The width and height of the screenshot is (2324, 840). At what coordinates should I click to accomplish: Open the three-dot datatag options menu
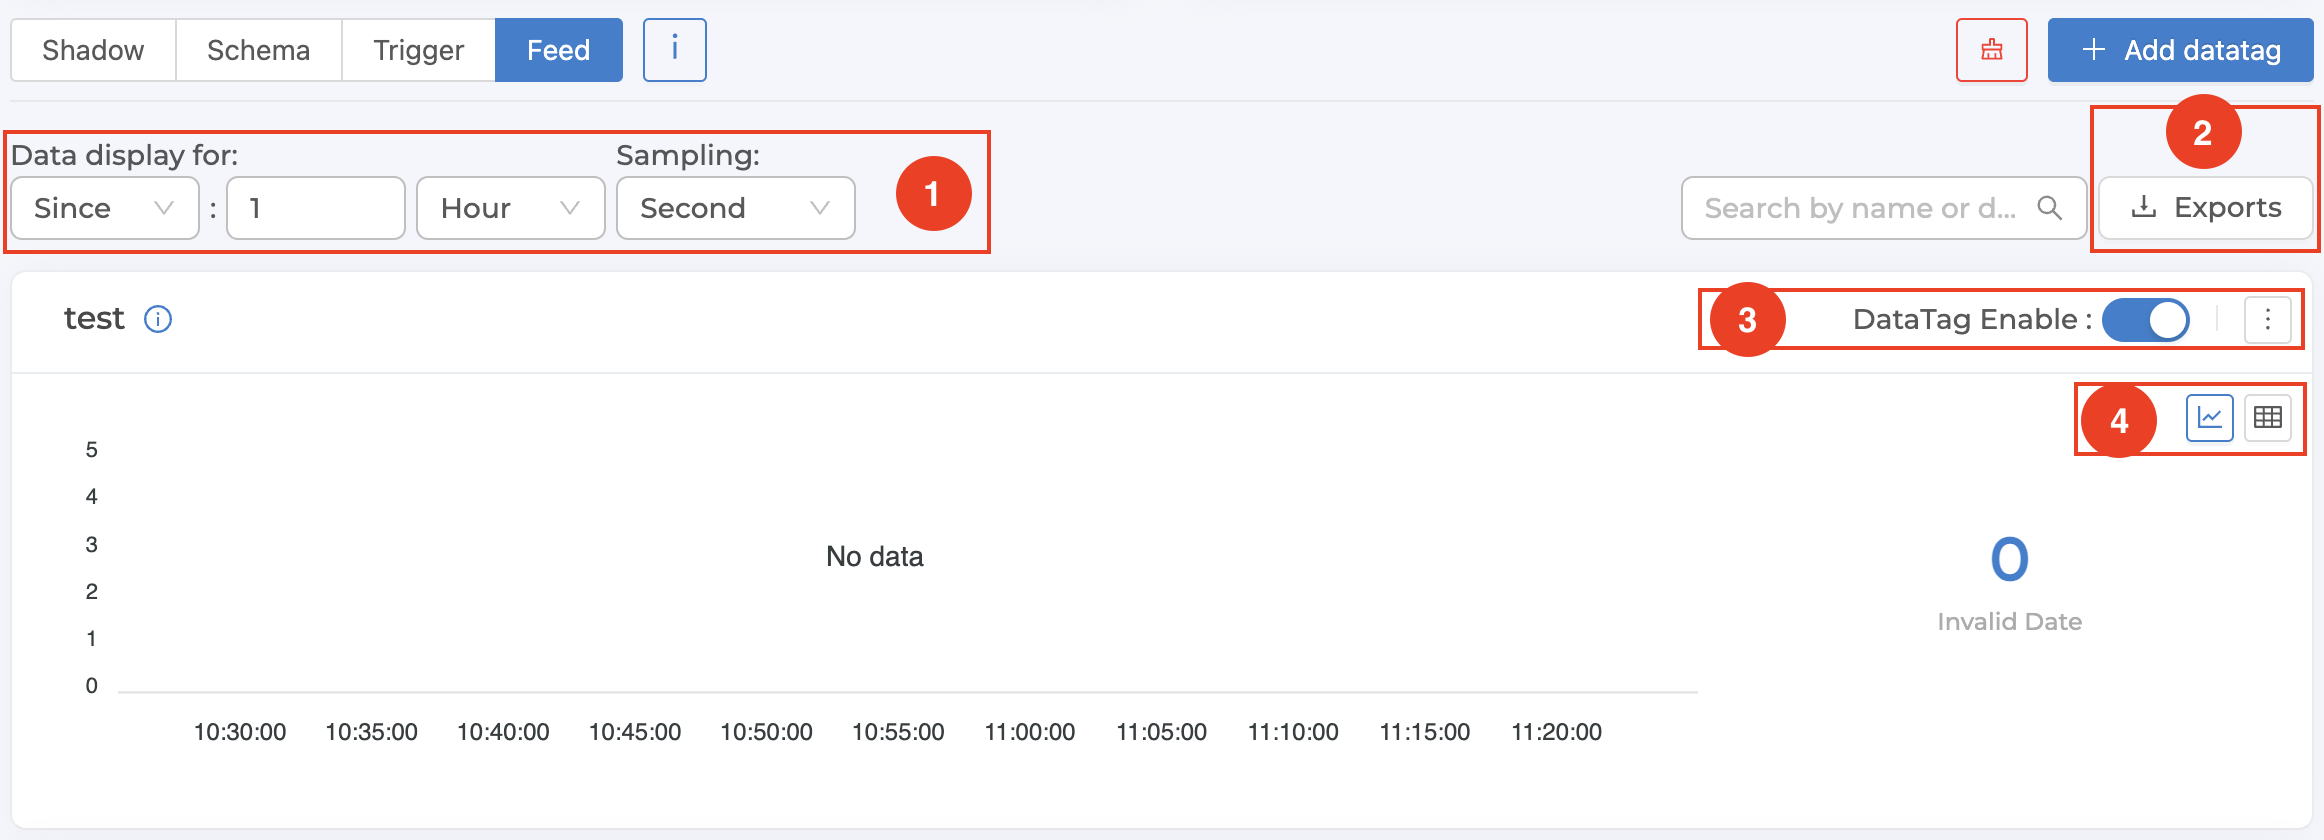pos(2267,320)
